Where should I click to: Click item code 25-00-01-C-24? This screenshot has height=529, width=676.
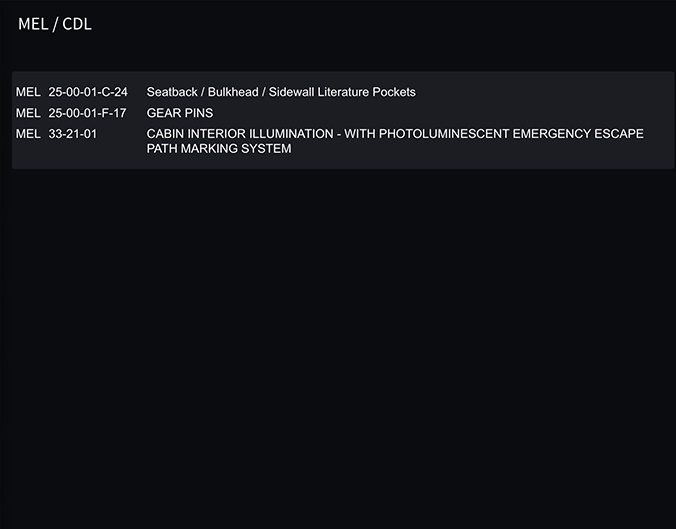pyautogui.click(x=88, y=92)
